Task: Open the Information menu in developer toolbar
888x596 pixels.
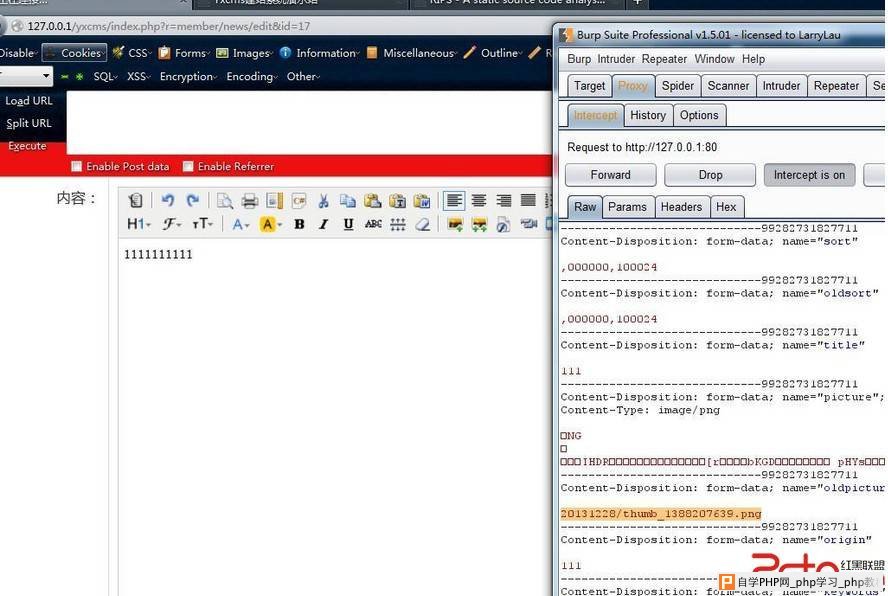Action: (320, 53)
